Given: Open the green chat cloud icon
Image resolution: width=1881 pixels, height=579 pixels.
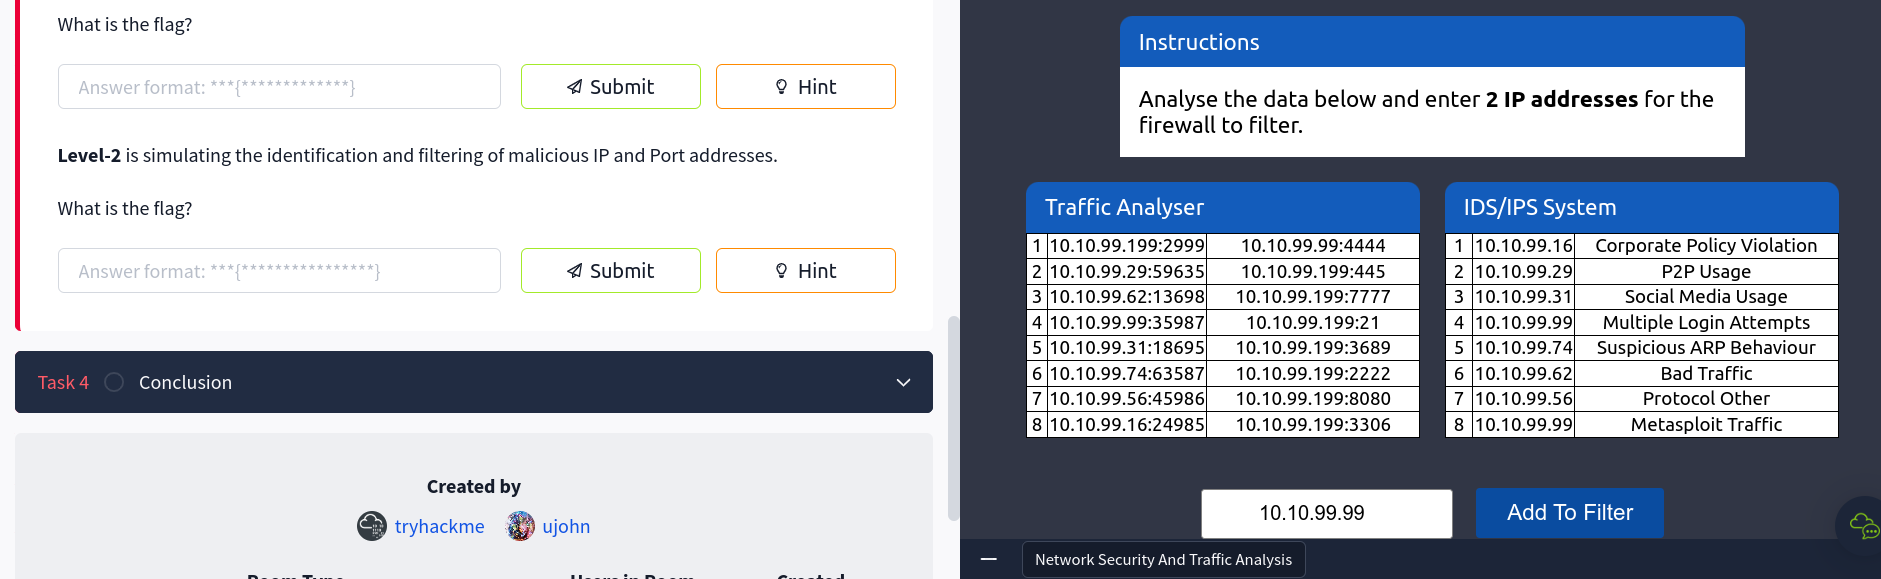Looking at the screenshot, I should (x=1864, y=525).
